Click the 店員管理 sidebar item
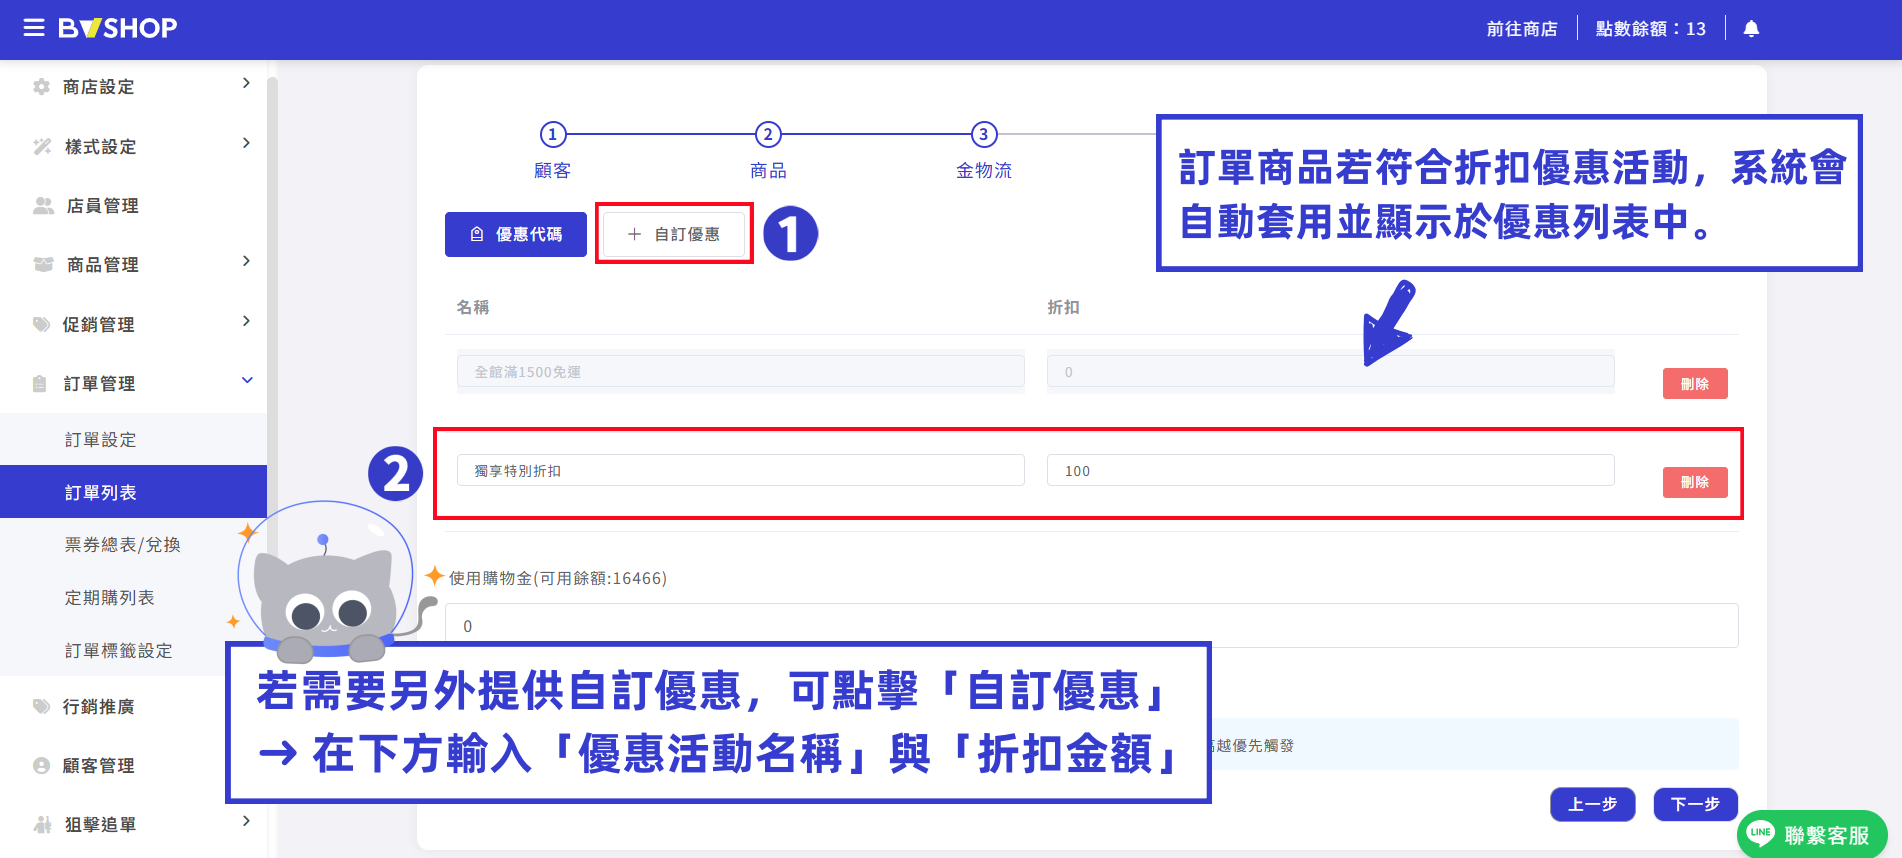Image resolution: width=1902 pixels, height=858 pixels. tap(134, 205)
